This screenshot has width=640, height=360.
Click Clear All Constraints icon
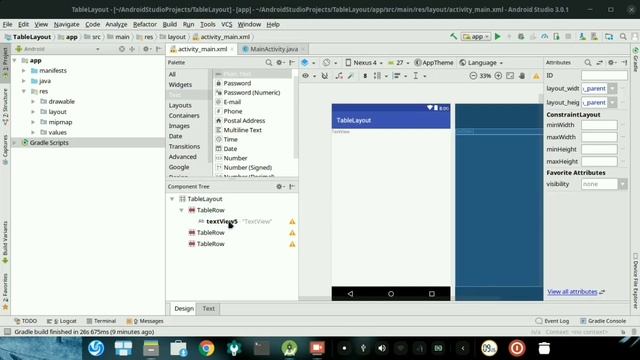point(339,76)
